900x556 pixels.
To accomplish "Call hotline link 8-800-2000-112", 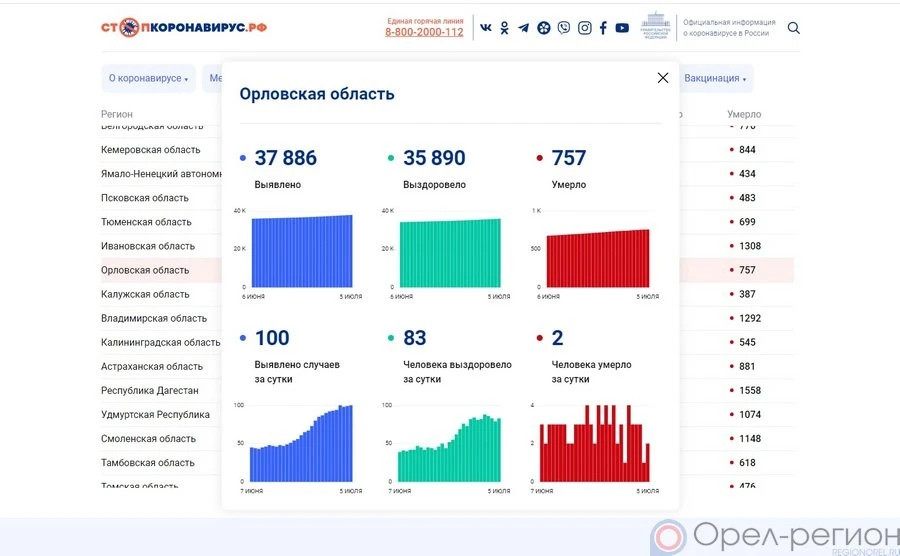I will 424,32.
